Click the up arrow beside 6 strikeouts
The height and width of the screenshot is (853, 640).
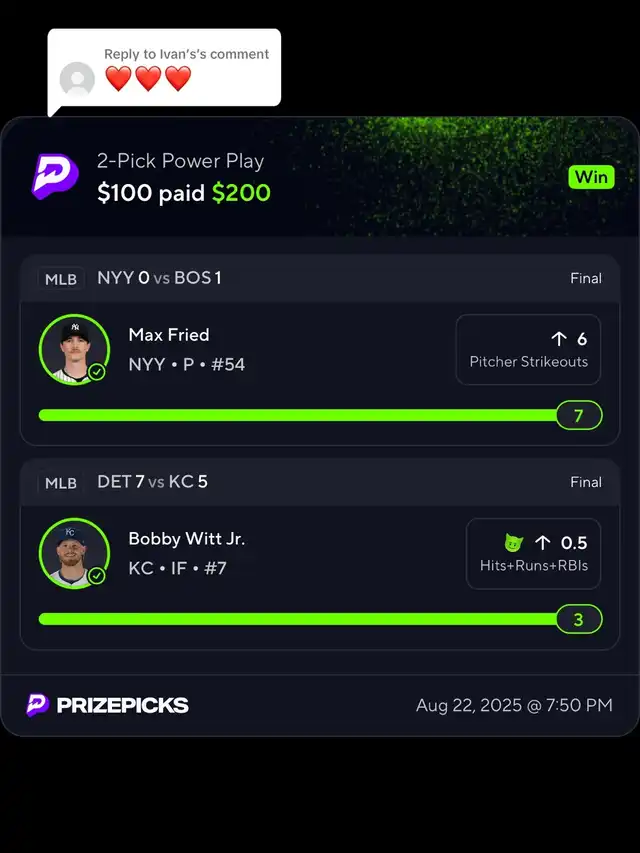click(559, 339)
